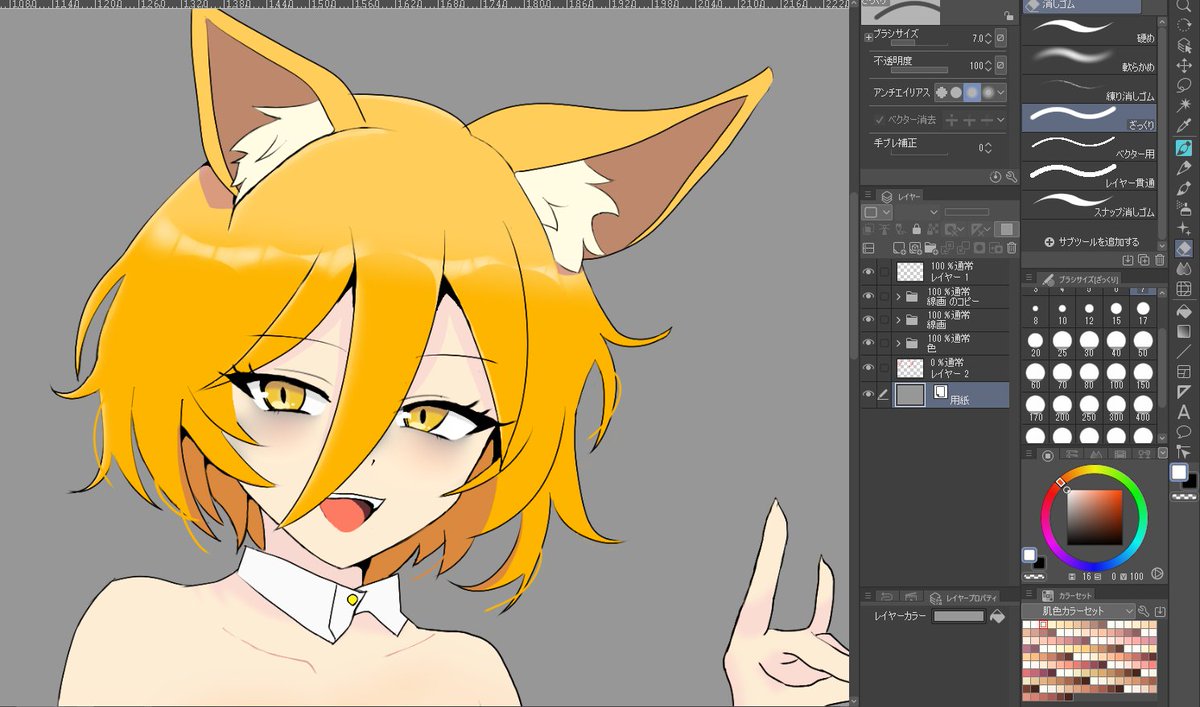Expand the 線画 のコピー folder
The height and width of the screenshot is (707, 1200).
tap(898, 296)
